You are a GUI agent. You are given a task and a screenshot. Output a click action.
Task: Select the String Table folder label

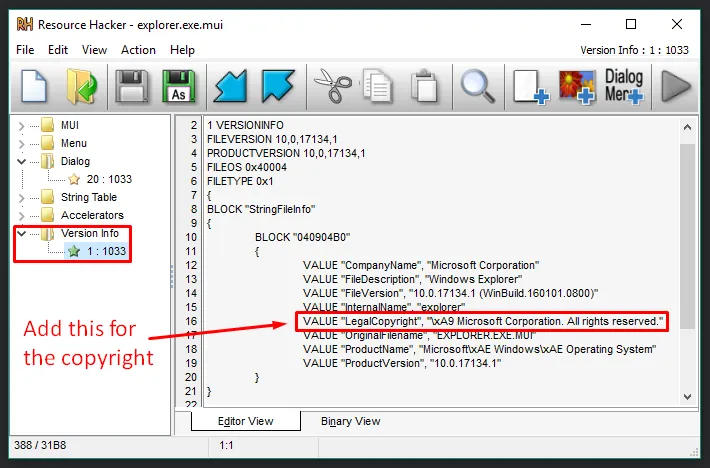click(89, 197)
